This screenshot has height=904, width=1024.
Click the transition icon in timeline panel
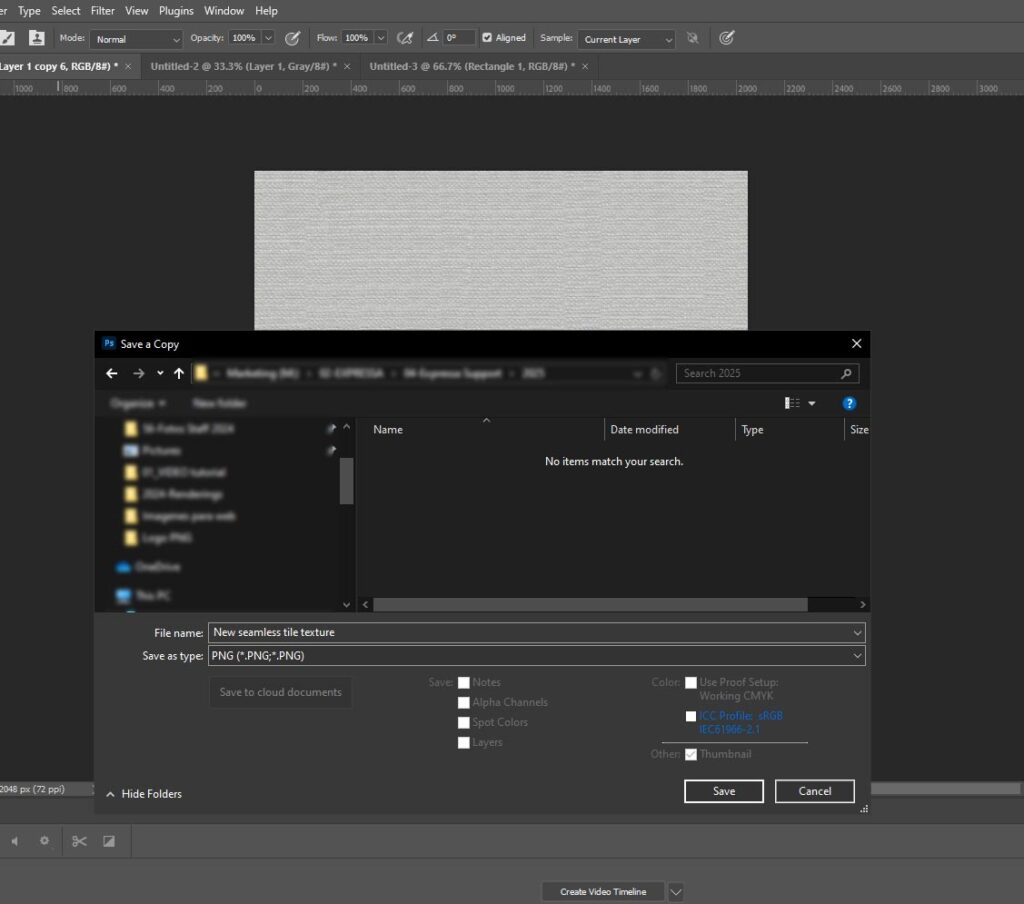click(109, 841)
